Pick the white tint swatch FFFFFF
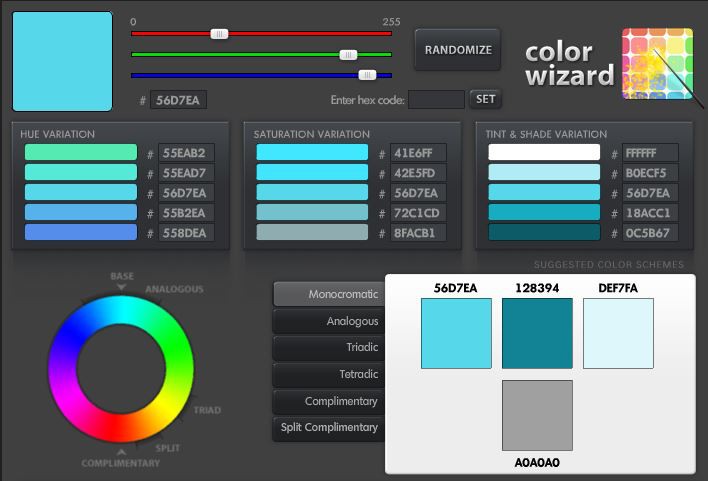708x481 pixels. point(544,152)
